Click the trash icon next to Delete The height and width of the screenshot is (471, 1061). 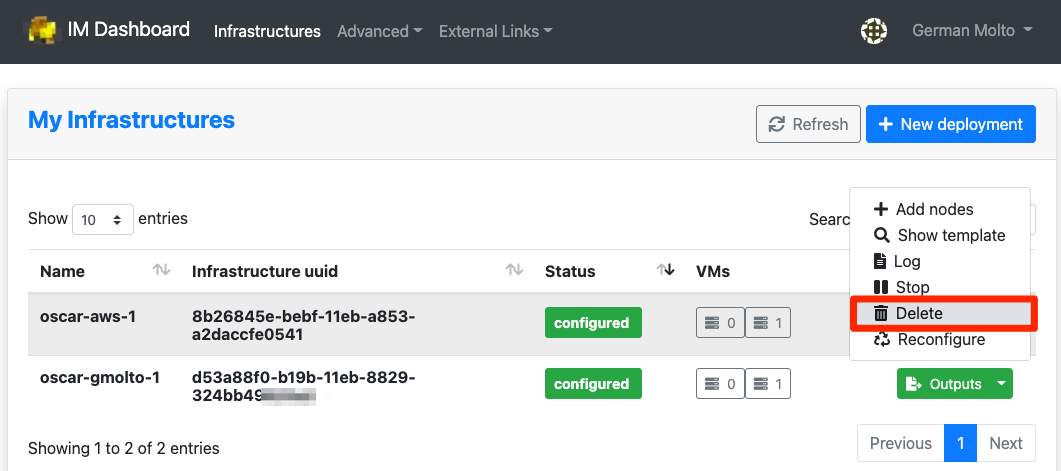pyautogui.click(x=881, y=313)
